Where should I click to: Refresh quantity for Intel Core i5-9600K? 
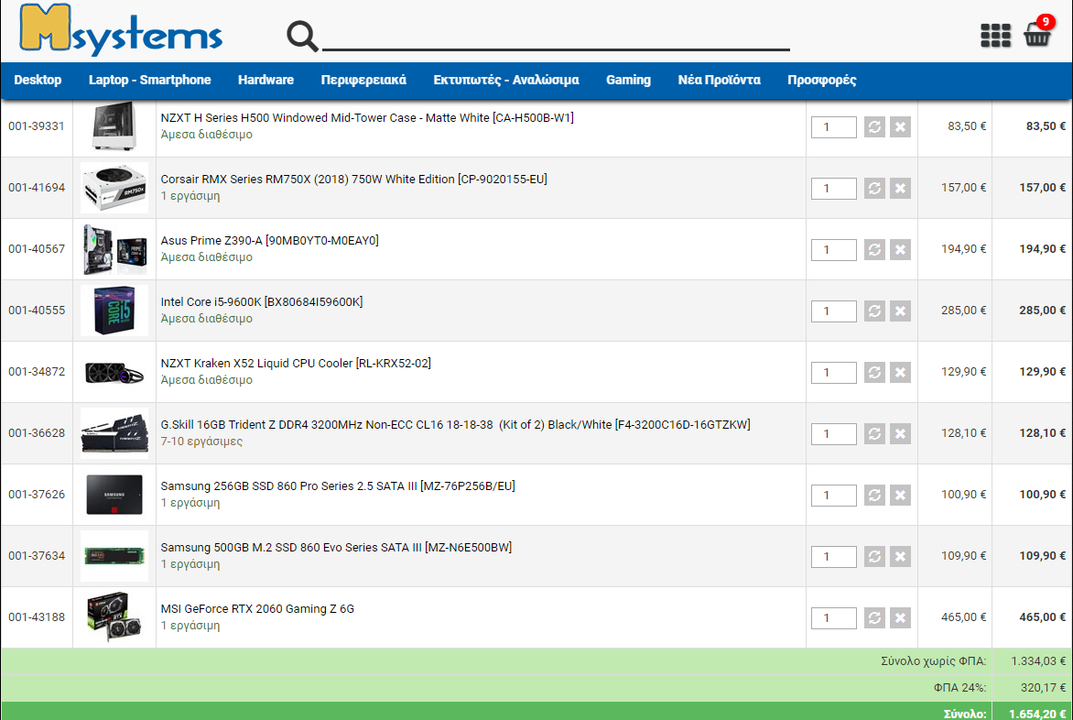[x=874, y=311]
